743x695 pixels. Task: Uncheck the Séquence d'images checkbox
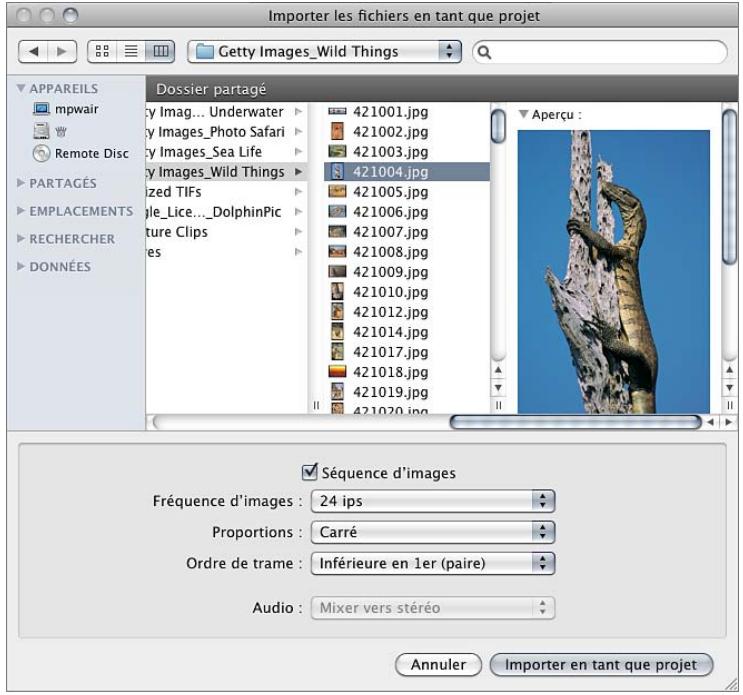click(x=309, y=472)
